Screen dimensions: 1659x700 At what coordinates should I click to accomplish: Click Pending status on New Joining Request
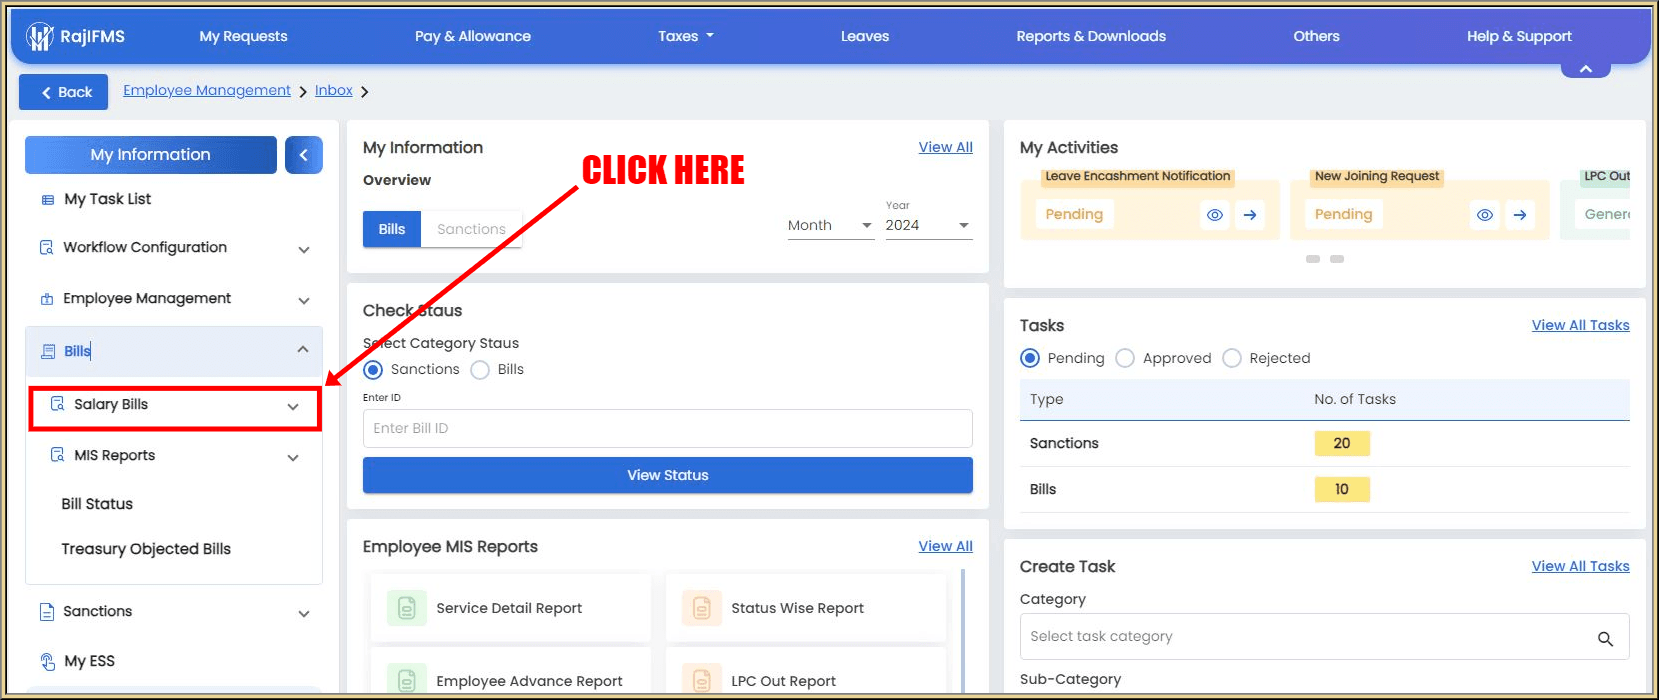point(1344,215)
